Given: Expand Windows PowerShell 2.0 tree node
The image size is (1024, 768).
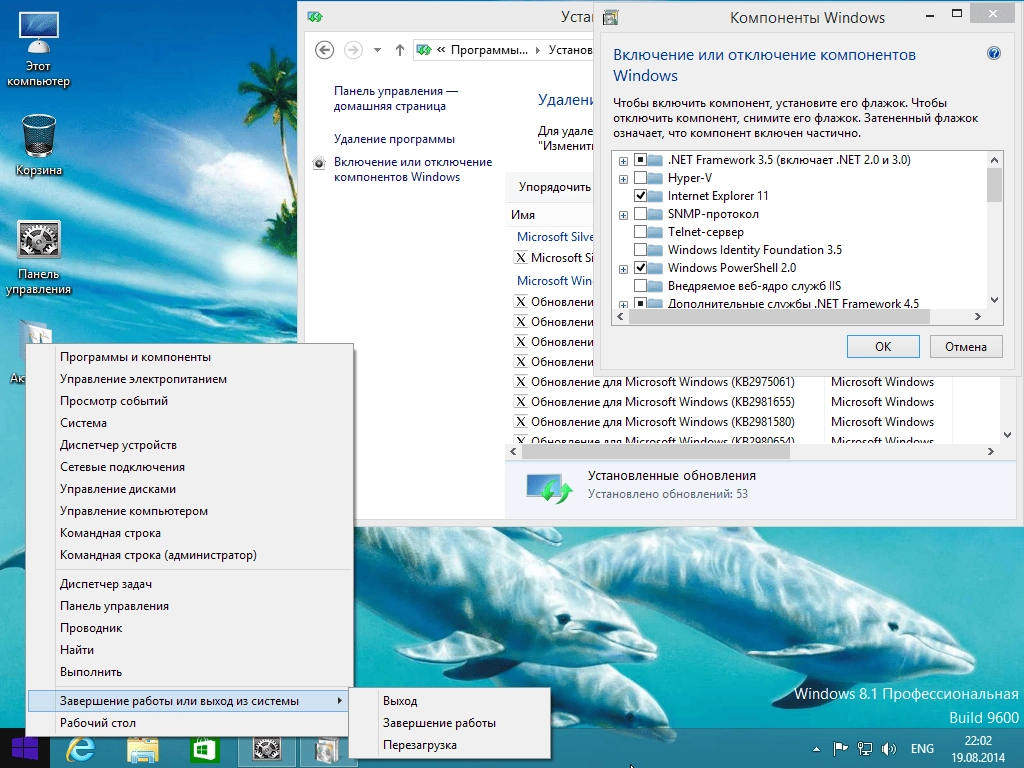Looking at the screenshot, I should coord(623,269).
